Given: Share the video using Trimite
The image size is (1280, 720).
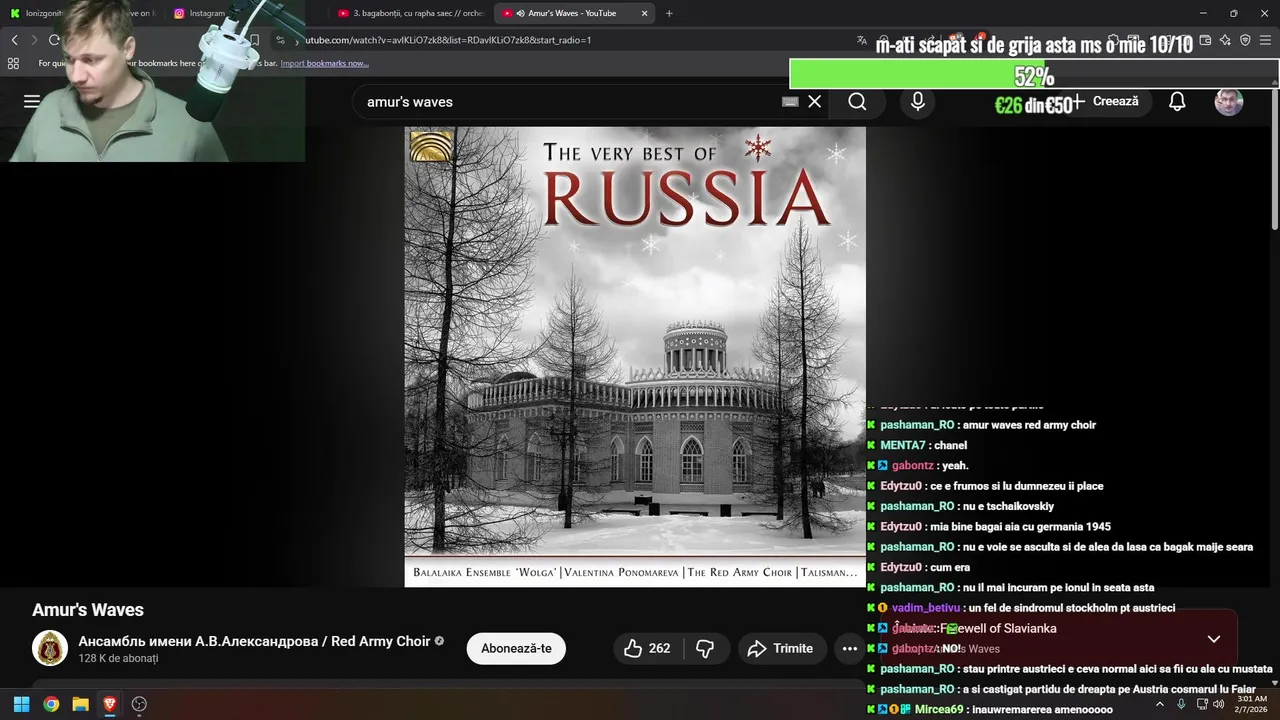Looking at the screenshot, I should [x=782, y=648].
